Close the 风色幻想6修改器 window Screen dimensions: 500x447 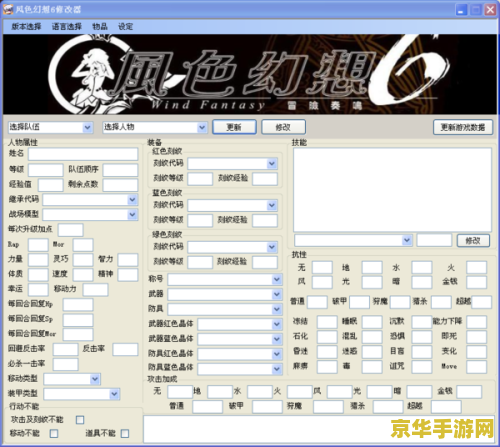coord(490,9)
